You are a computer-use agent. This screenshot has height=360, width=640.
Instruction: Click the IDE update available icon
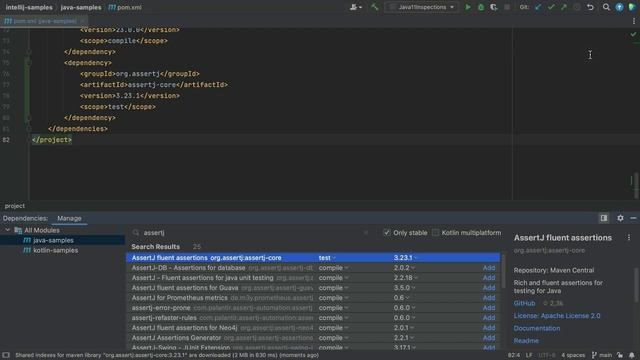(x=620, y=7)
